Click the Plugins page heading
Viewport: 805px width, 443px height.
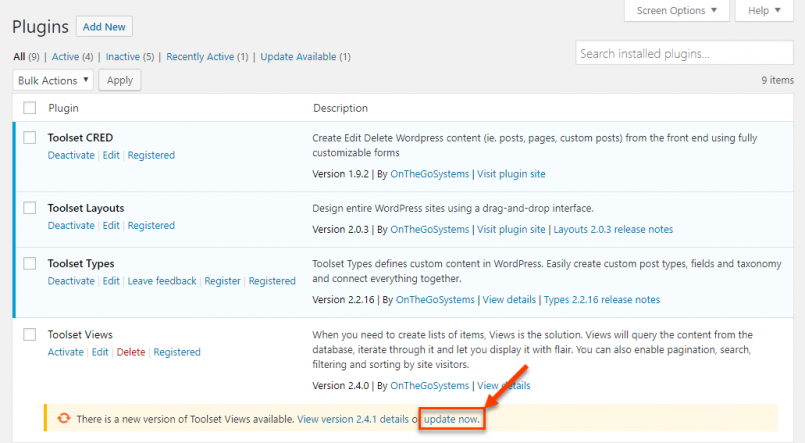click(x=40, y=27)
